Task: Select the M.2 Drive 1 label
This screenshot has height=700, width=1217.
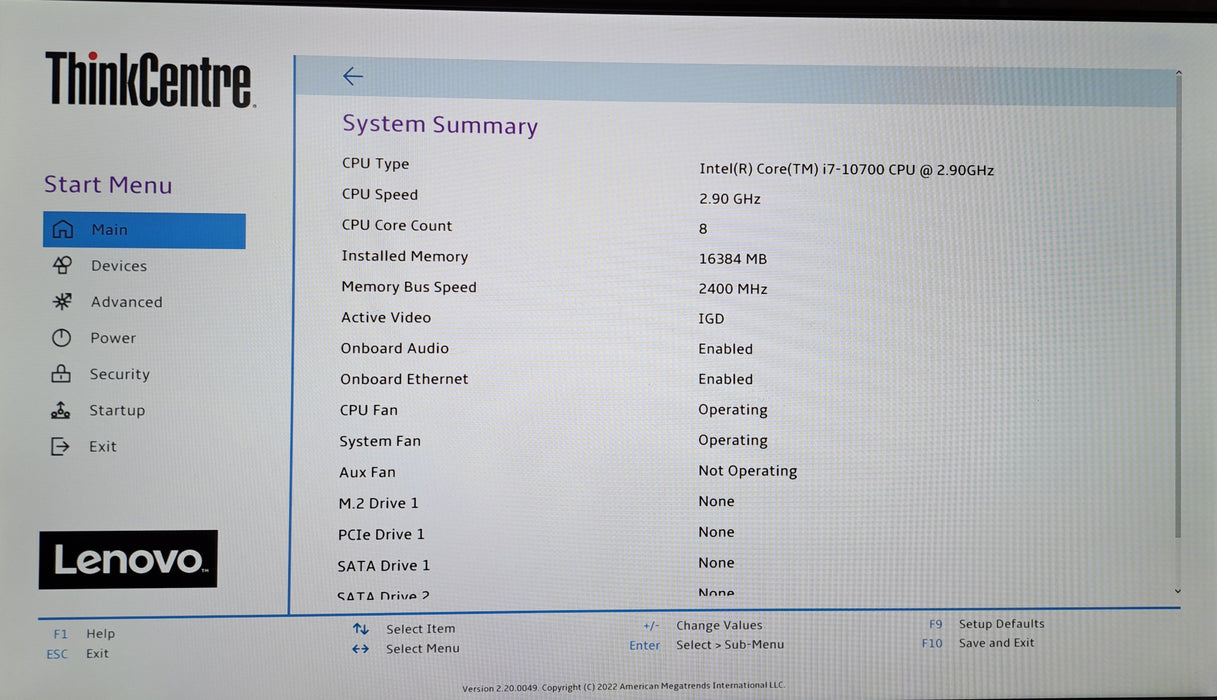Action: click(x=379, y=503)
